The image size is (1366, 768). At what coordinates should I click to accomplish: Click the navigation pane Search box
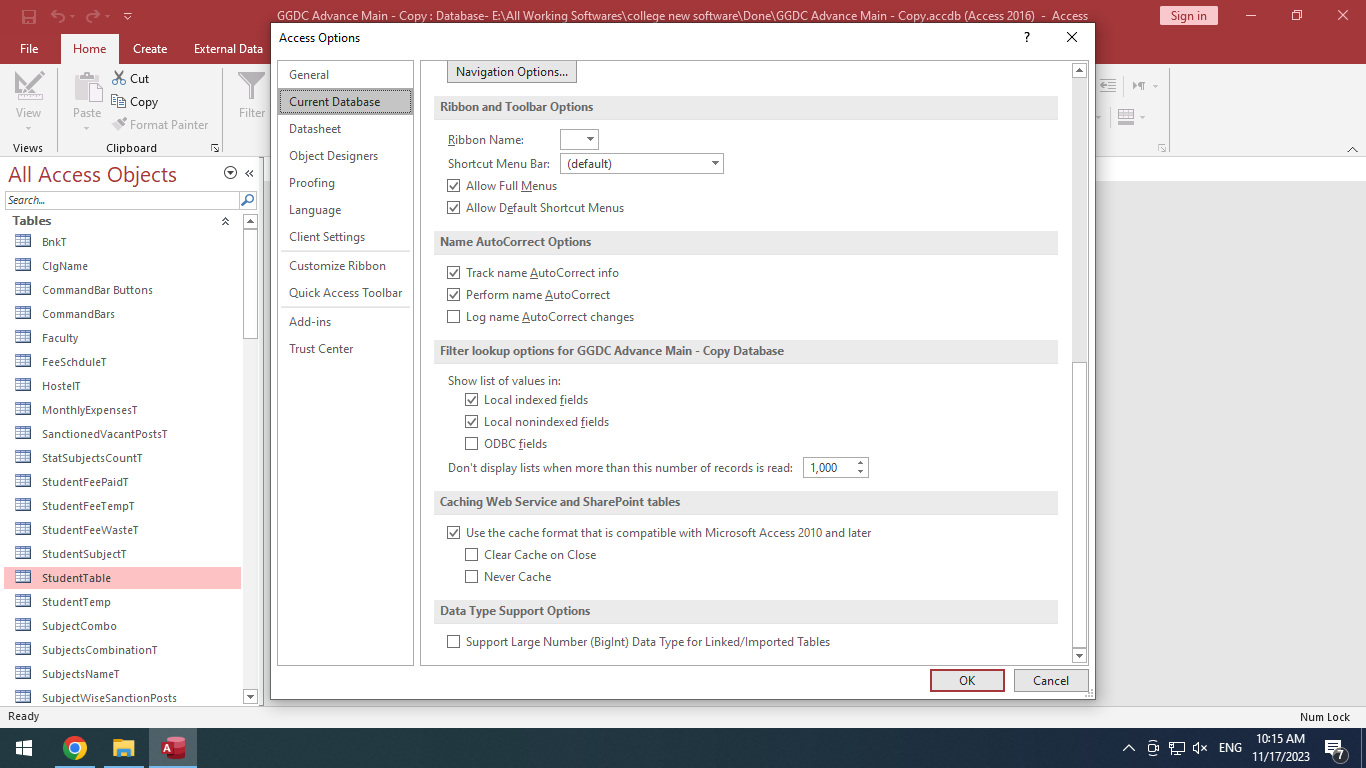tap(122, 200)
